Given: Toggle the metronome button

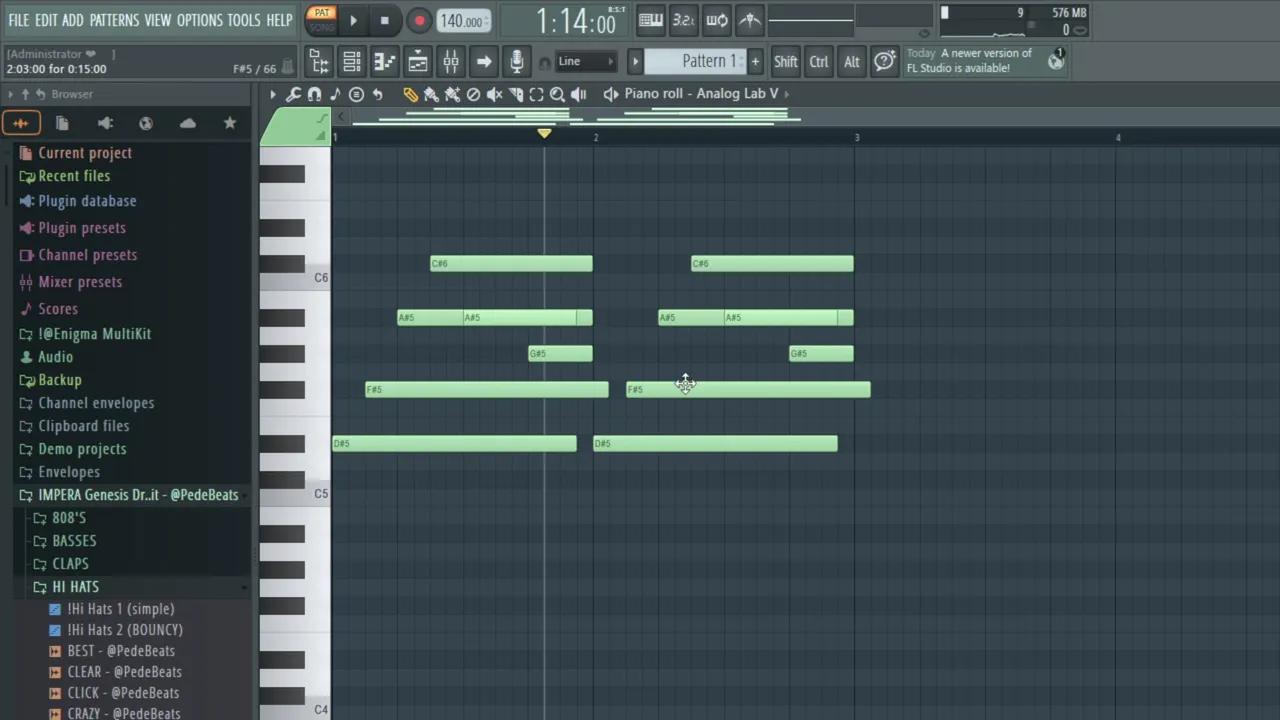Looking at the screenshot, I should coord(750,20).
